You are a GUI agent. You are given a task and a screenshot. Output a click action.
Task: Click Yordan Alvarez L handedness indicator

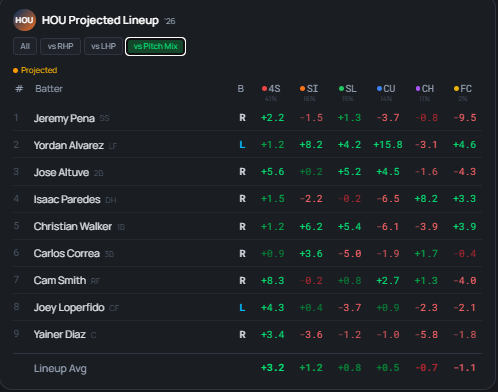point(242,145)
